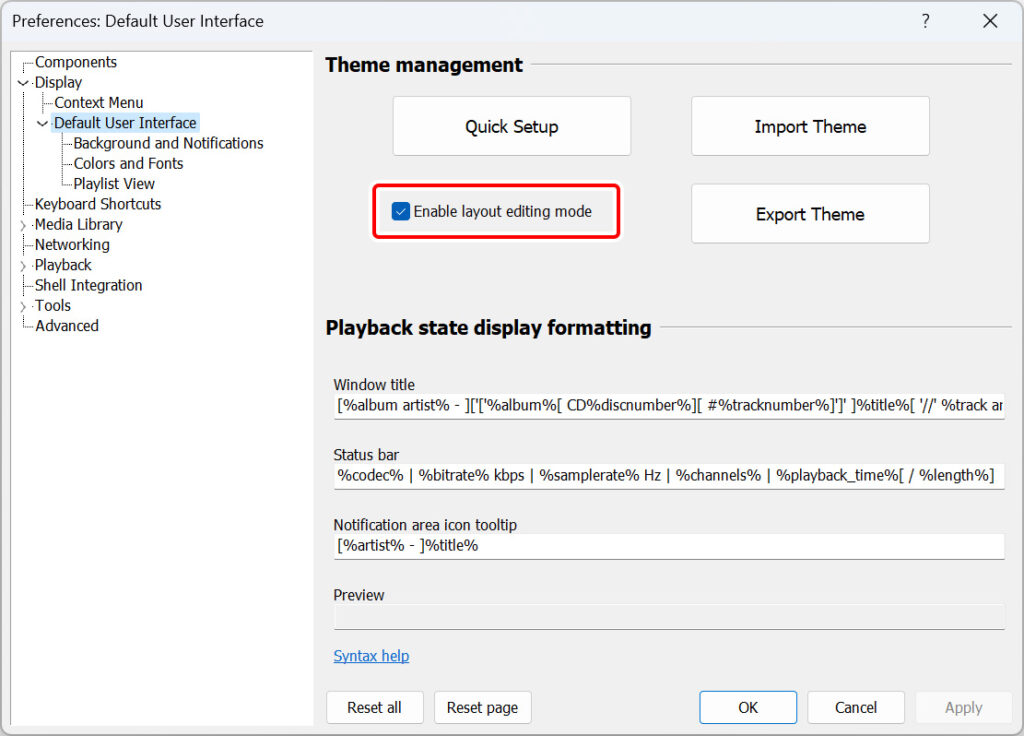Open the Syntax help link

(371, 656)
